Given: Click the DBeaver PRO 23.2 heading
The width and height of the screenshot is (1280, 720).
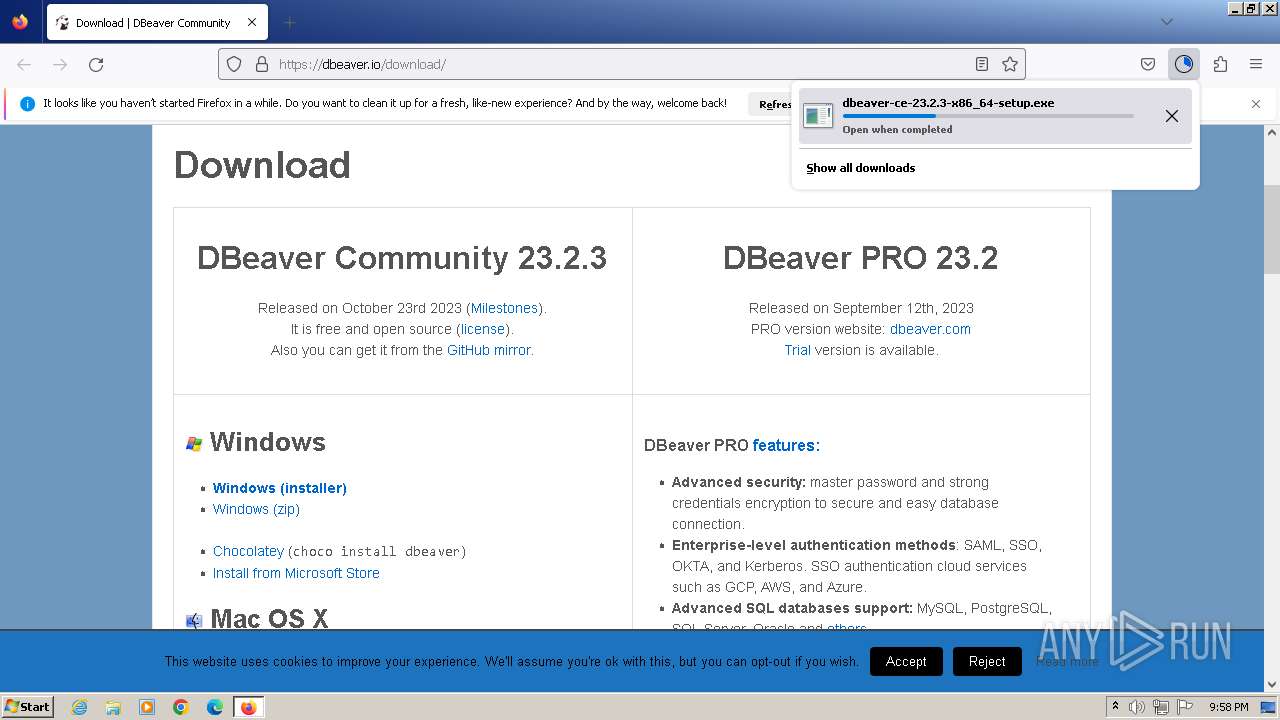Looking at the screenshot, I should (x=860, y=258).
